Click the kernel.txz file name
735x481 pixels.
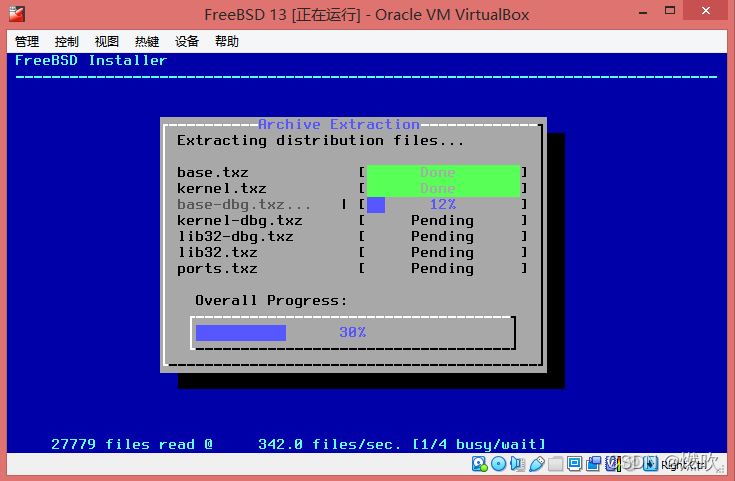[222, 188]
